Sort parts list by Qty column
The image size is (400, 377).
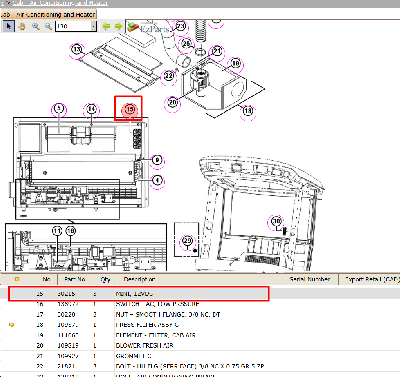(x=105, y=279)
